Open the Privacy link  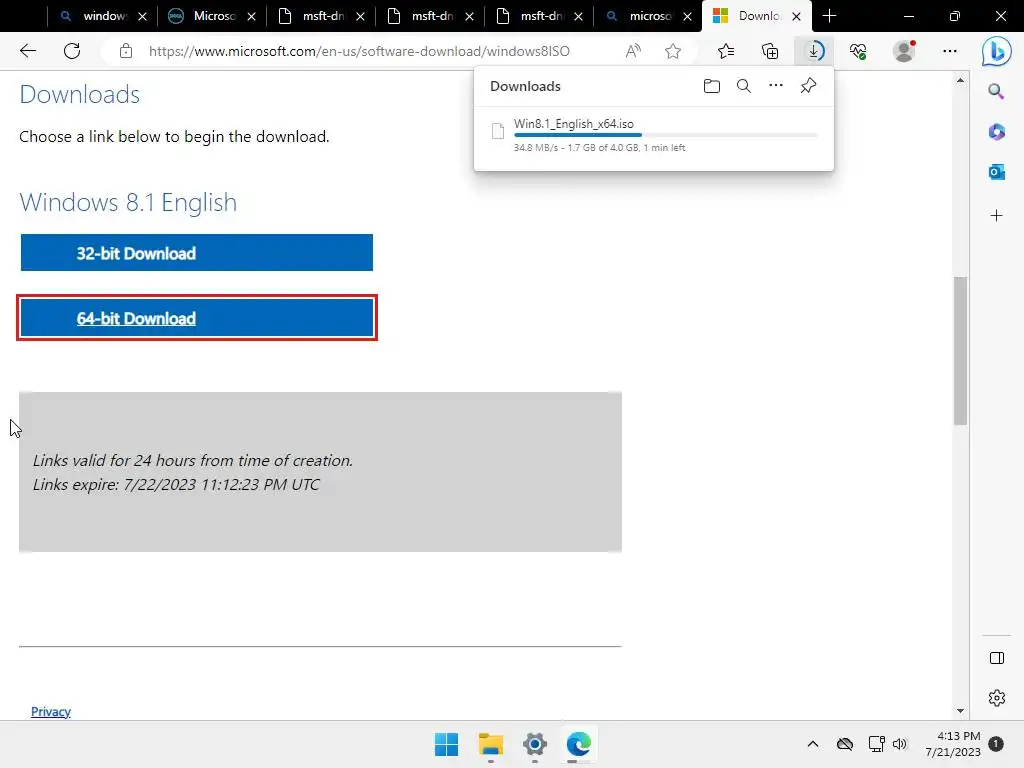tap(51, 711)
